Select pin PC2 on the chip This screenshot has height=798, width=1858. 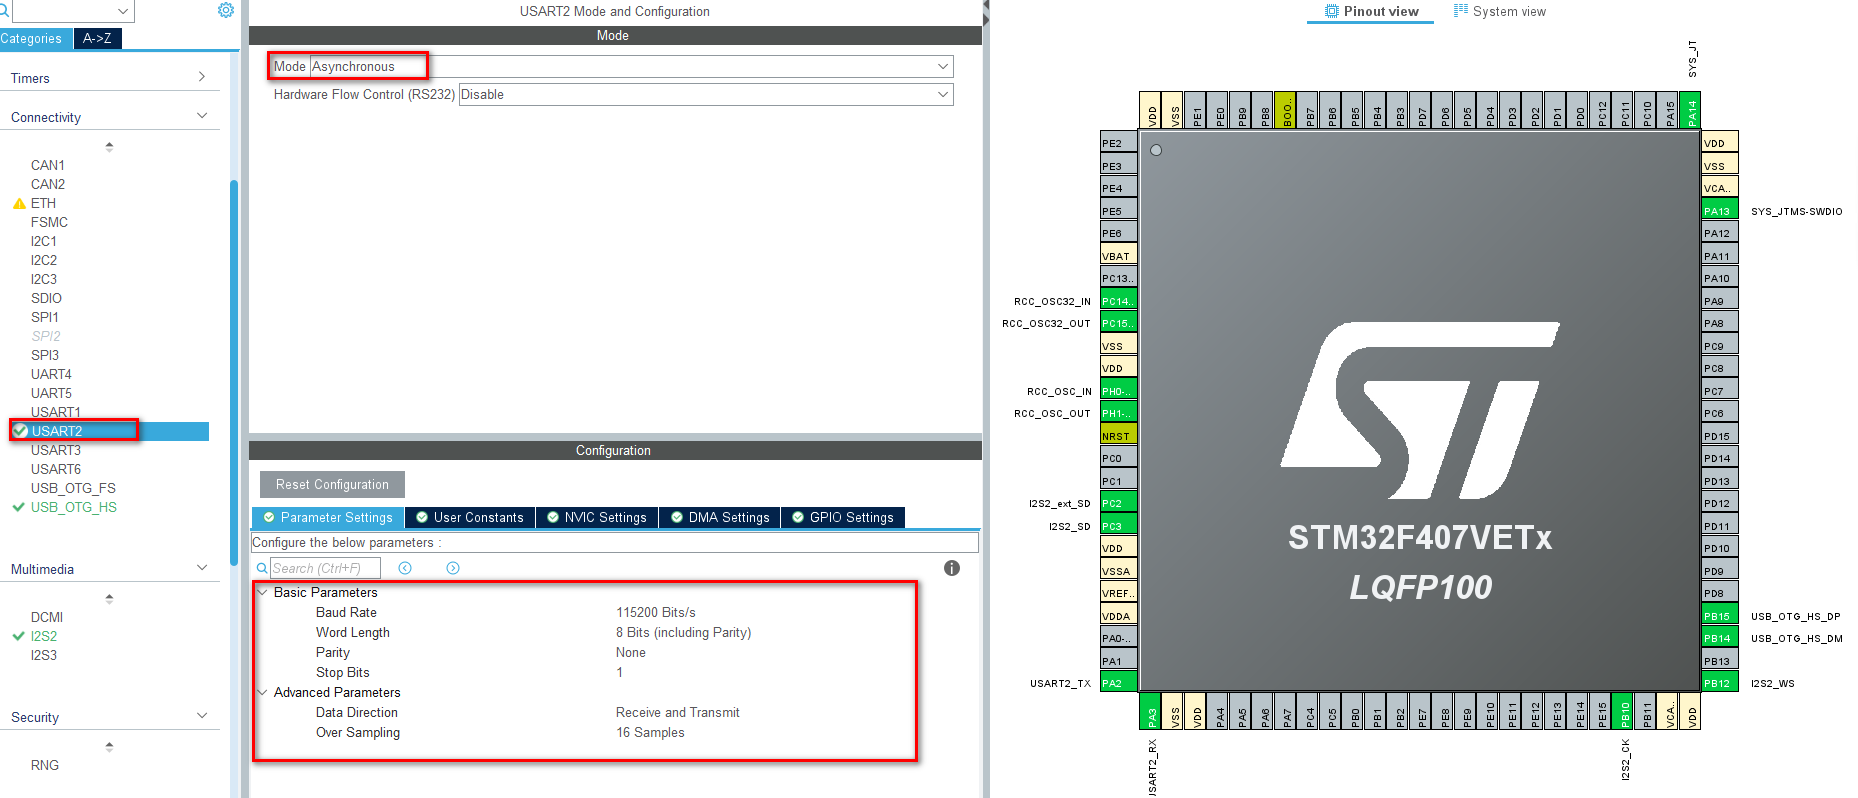[x=1118, y=503]
